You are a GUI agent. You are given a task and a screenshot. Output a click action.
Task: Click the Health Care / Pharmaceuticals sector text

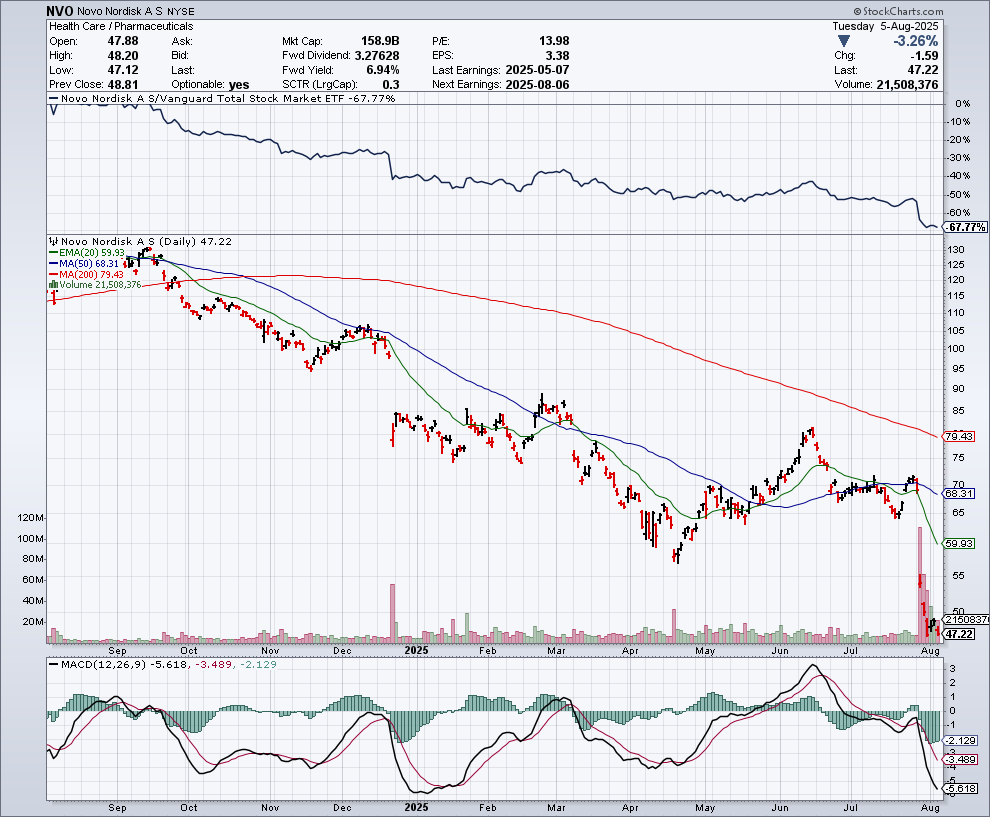(121, 26)
